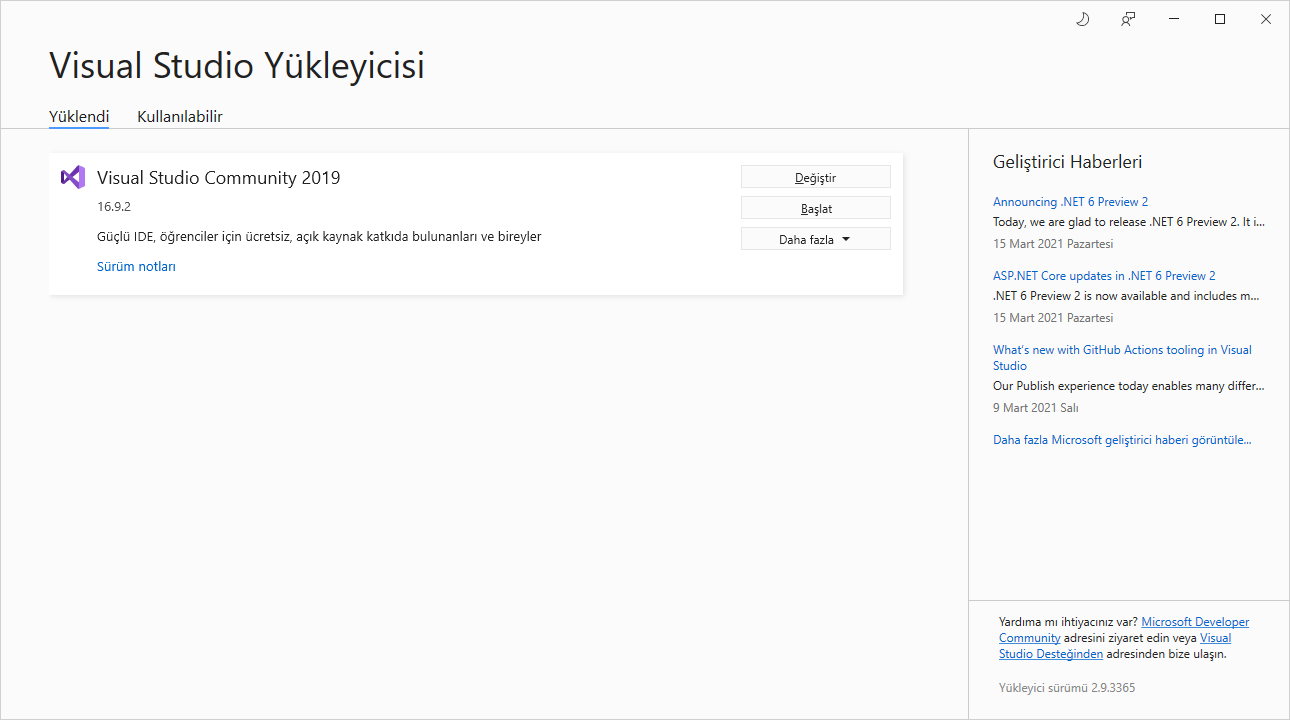Click the Yükleyici sürümü 2.9.3365 text
This screenshot has width=1290, height=720.
[1067, 688]
